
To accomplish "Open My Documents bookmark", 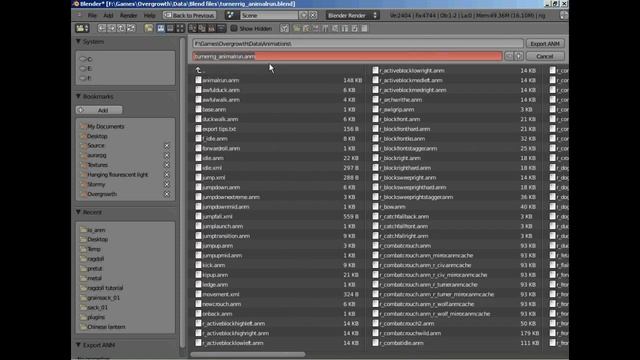I will 105,127.
